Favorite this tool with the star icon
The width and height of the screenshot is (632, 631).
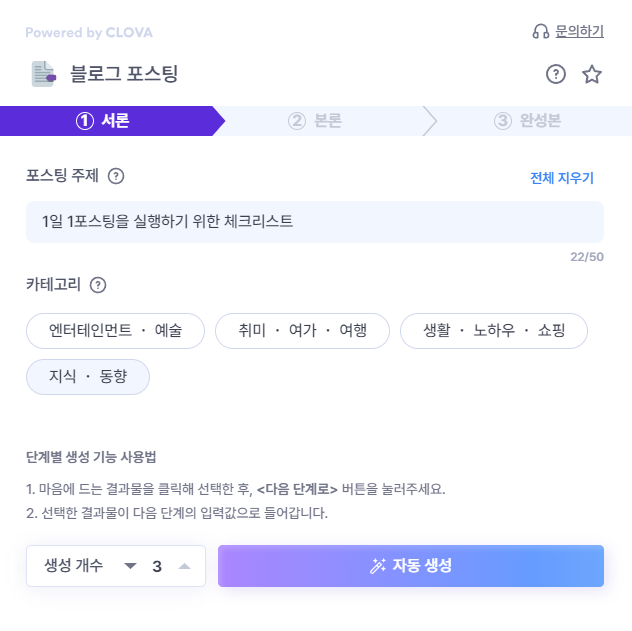pos(592,74)
